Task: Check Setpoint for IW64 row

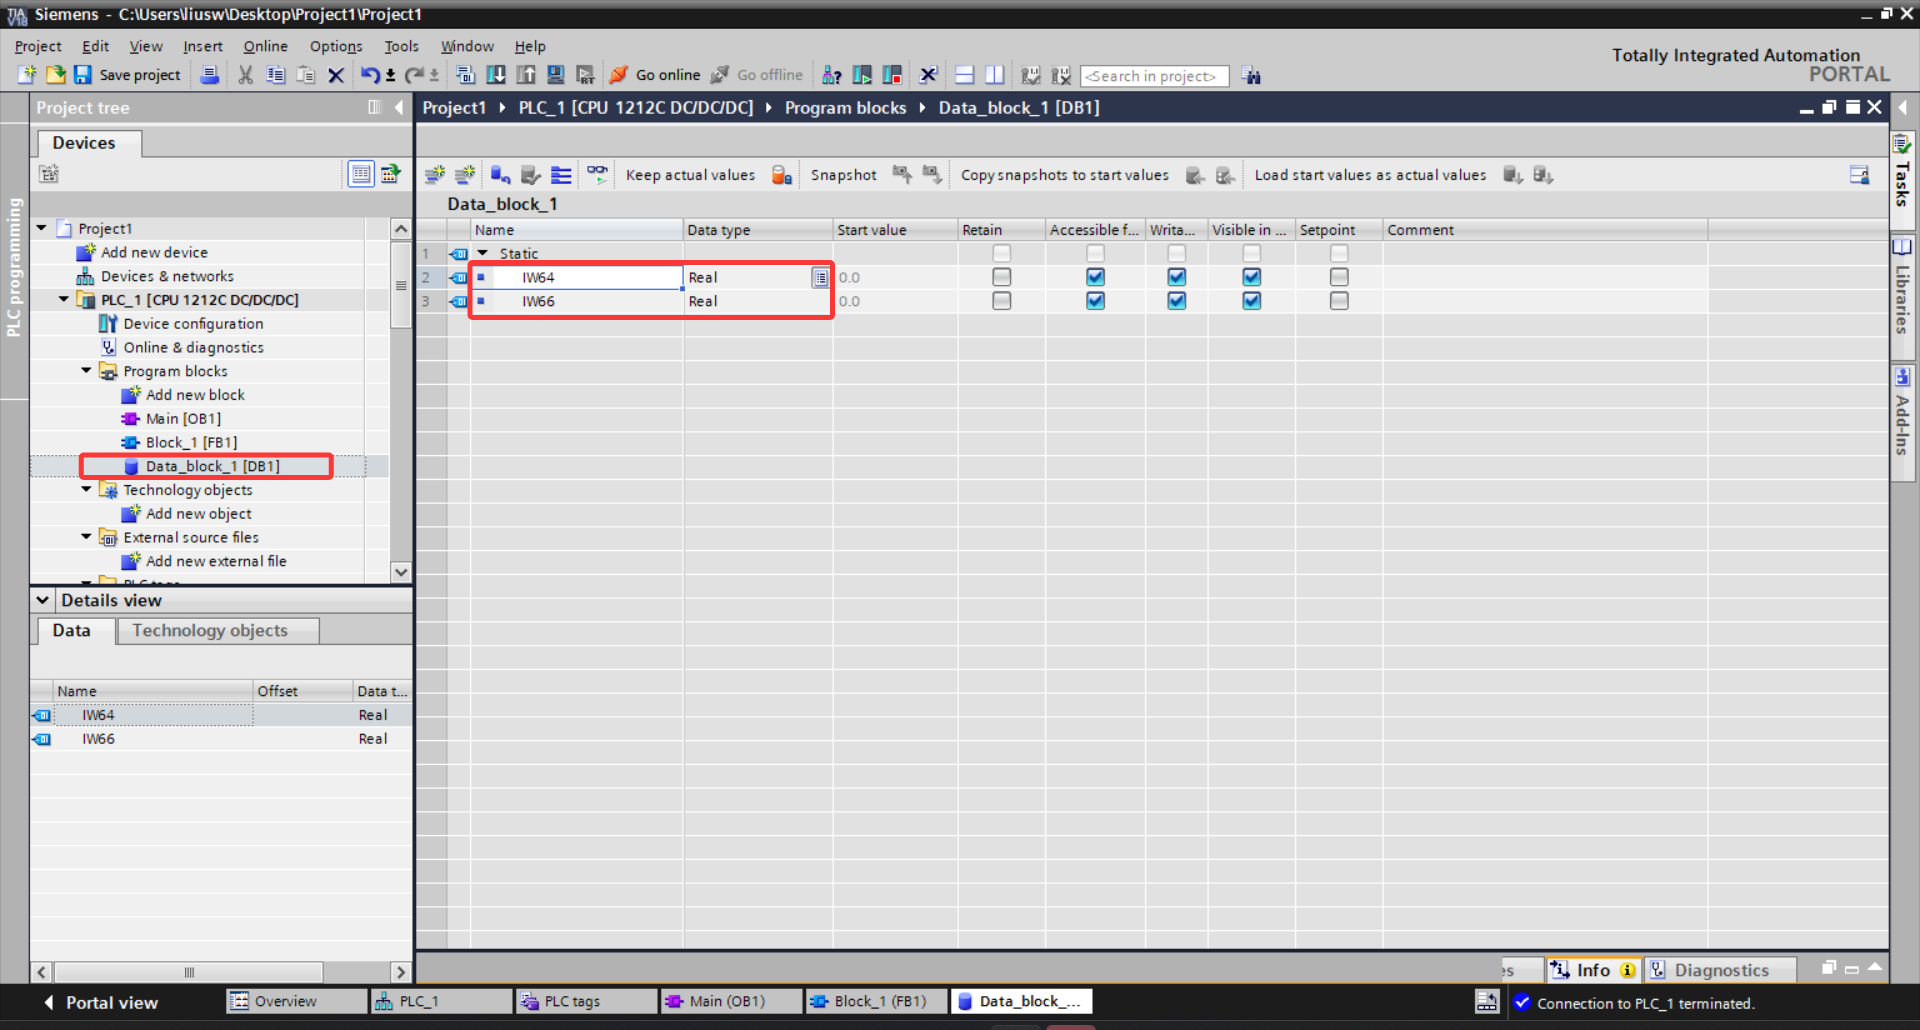Action: pyautogui.click(x=1339, y=277)
